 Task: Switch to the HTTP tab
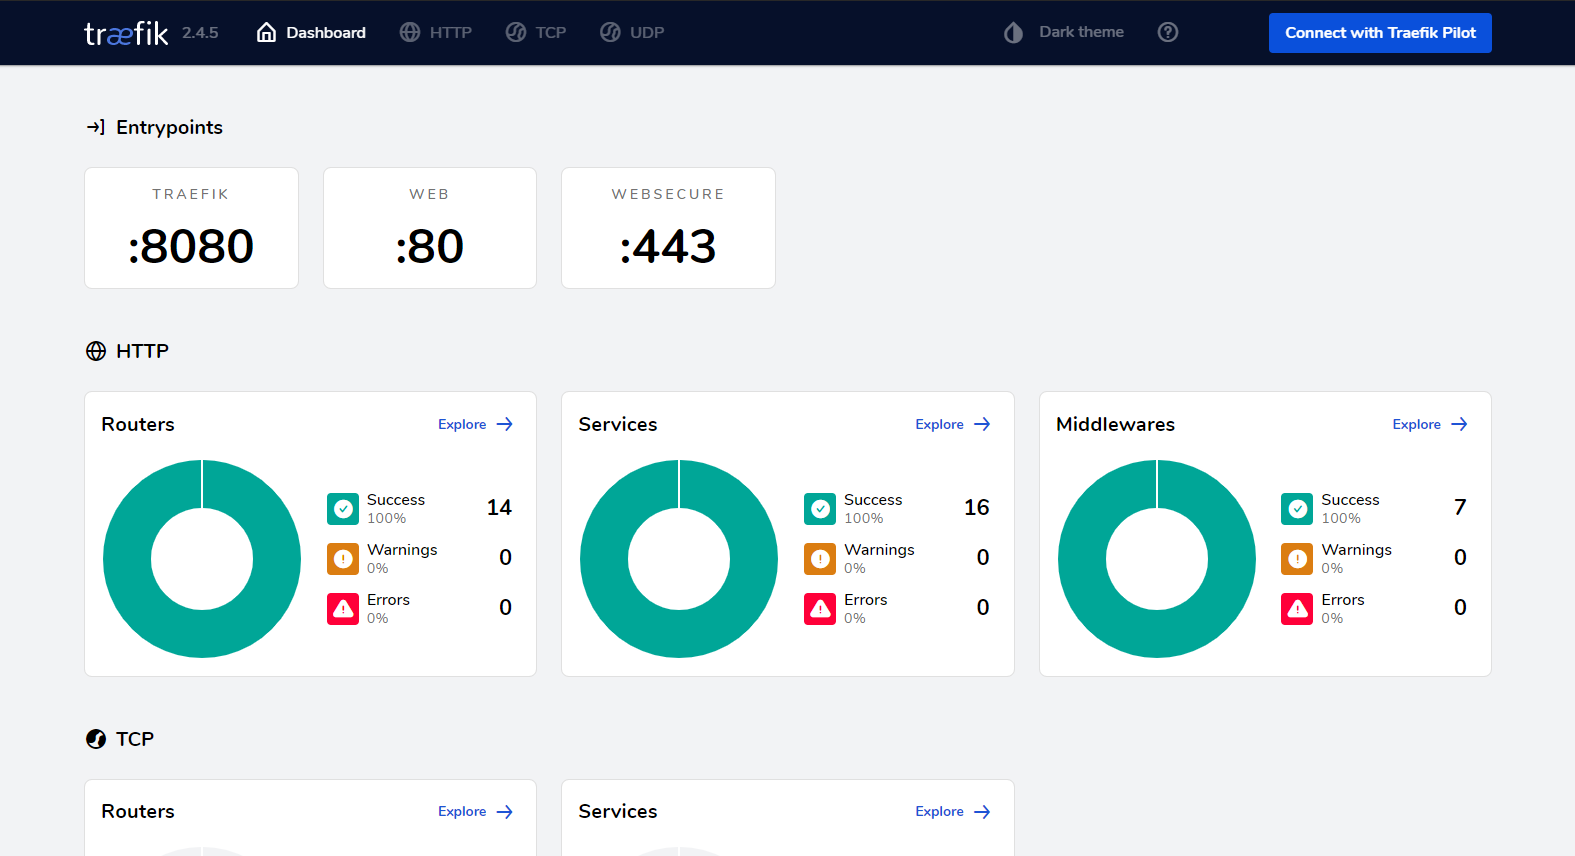point(436,32)
